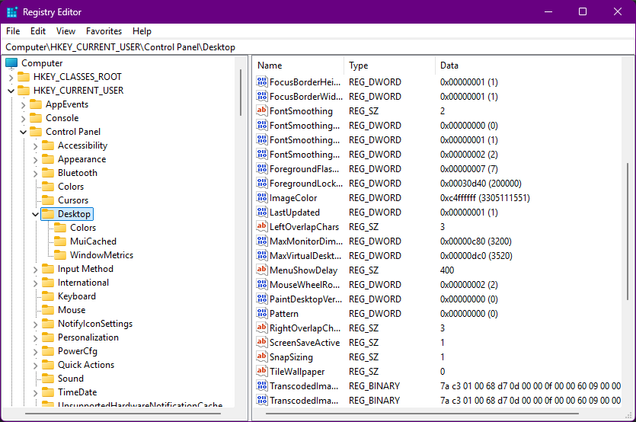
Task: Click the MaxMonitorDim... DWORD value icon
Action: (262, 241)
